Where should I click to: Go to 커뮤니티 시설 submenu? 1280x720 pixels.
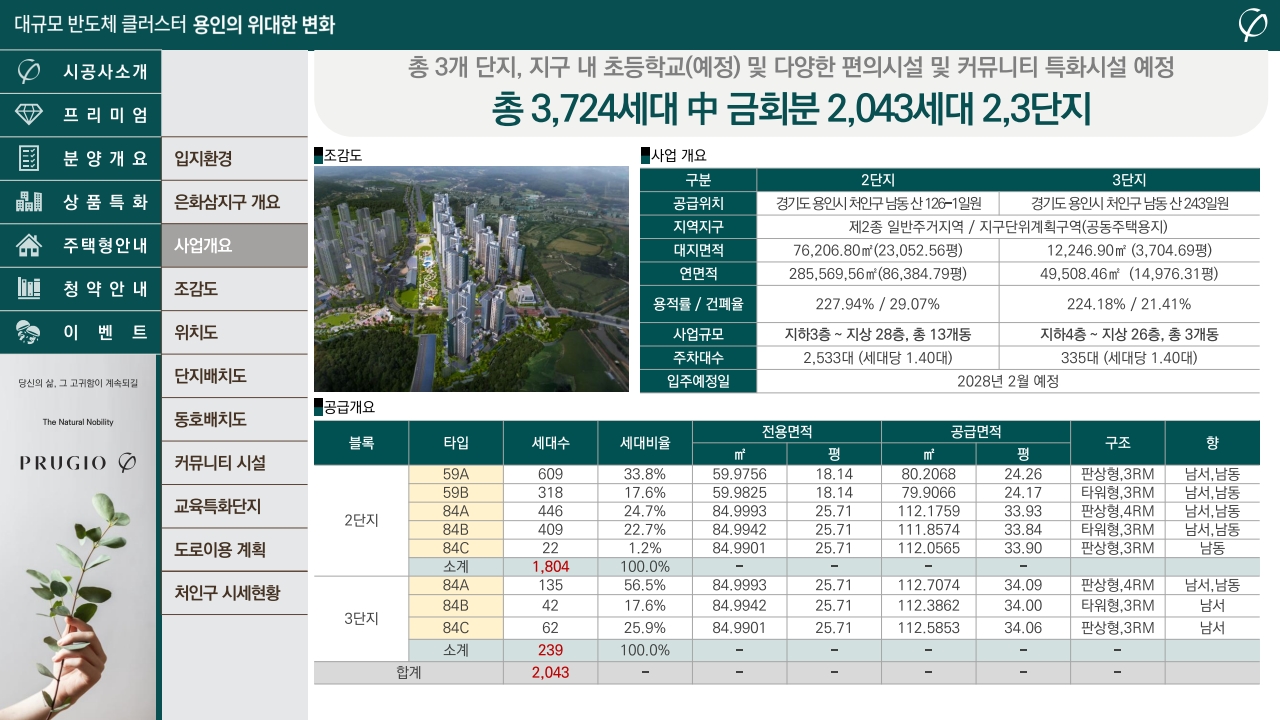pyautogui.click(x=234, y=463)
